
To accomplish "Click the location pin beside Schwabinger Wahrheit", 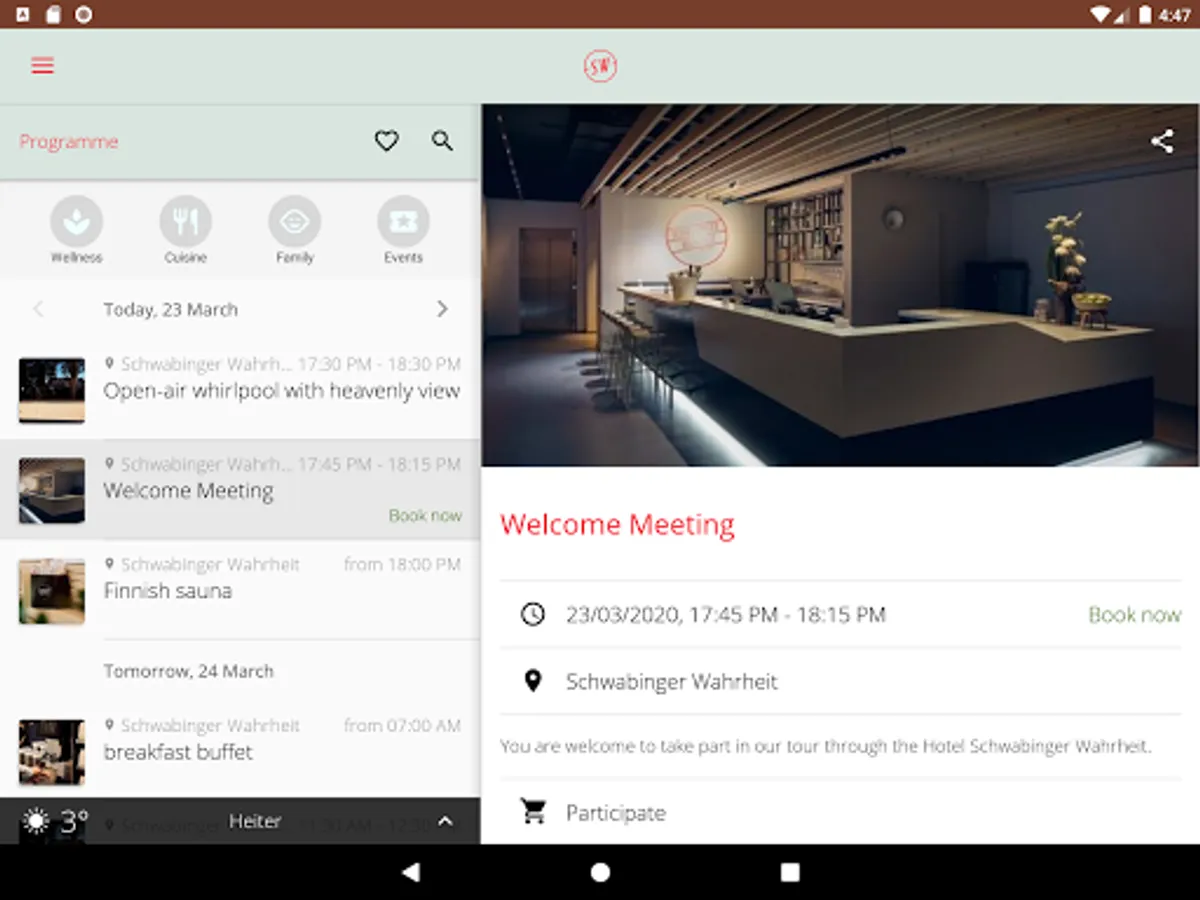I will pos(533,681).
